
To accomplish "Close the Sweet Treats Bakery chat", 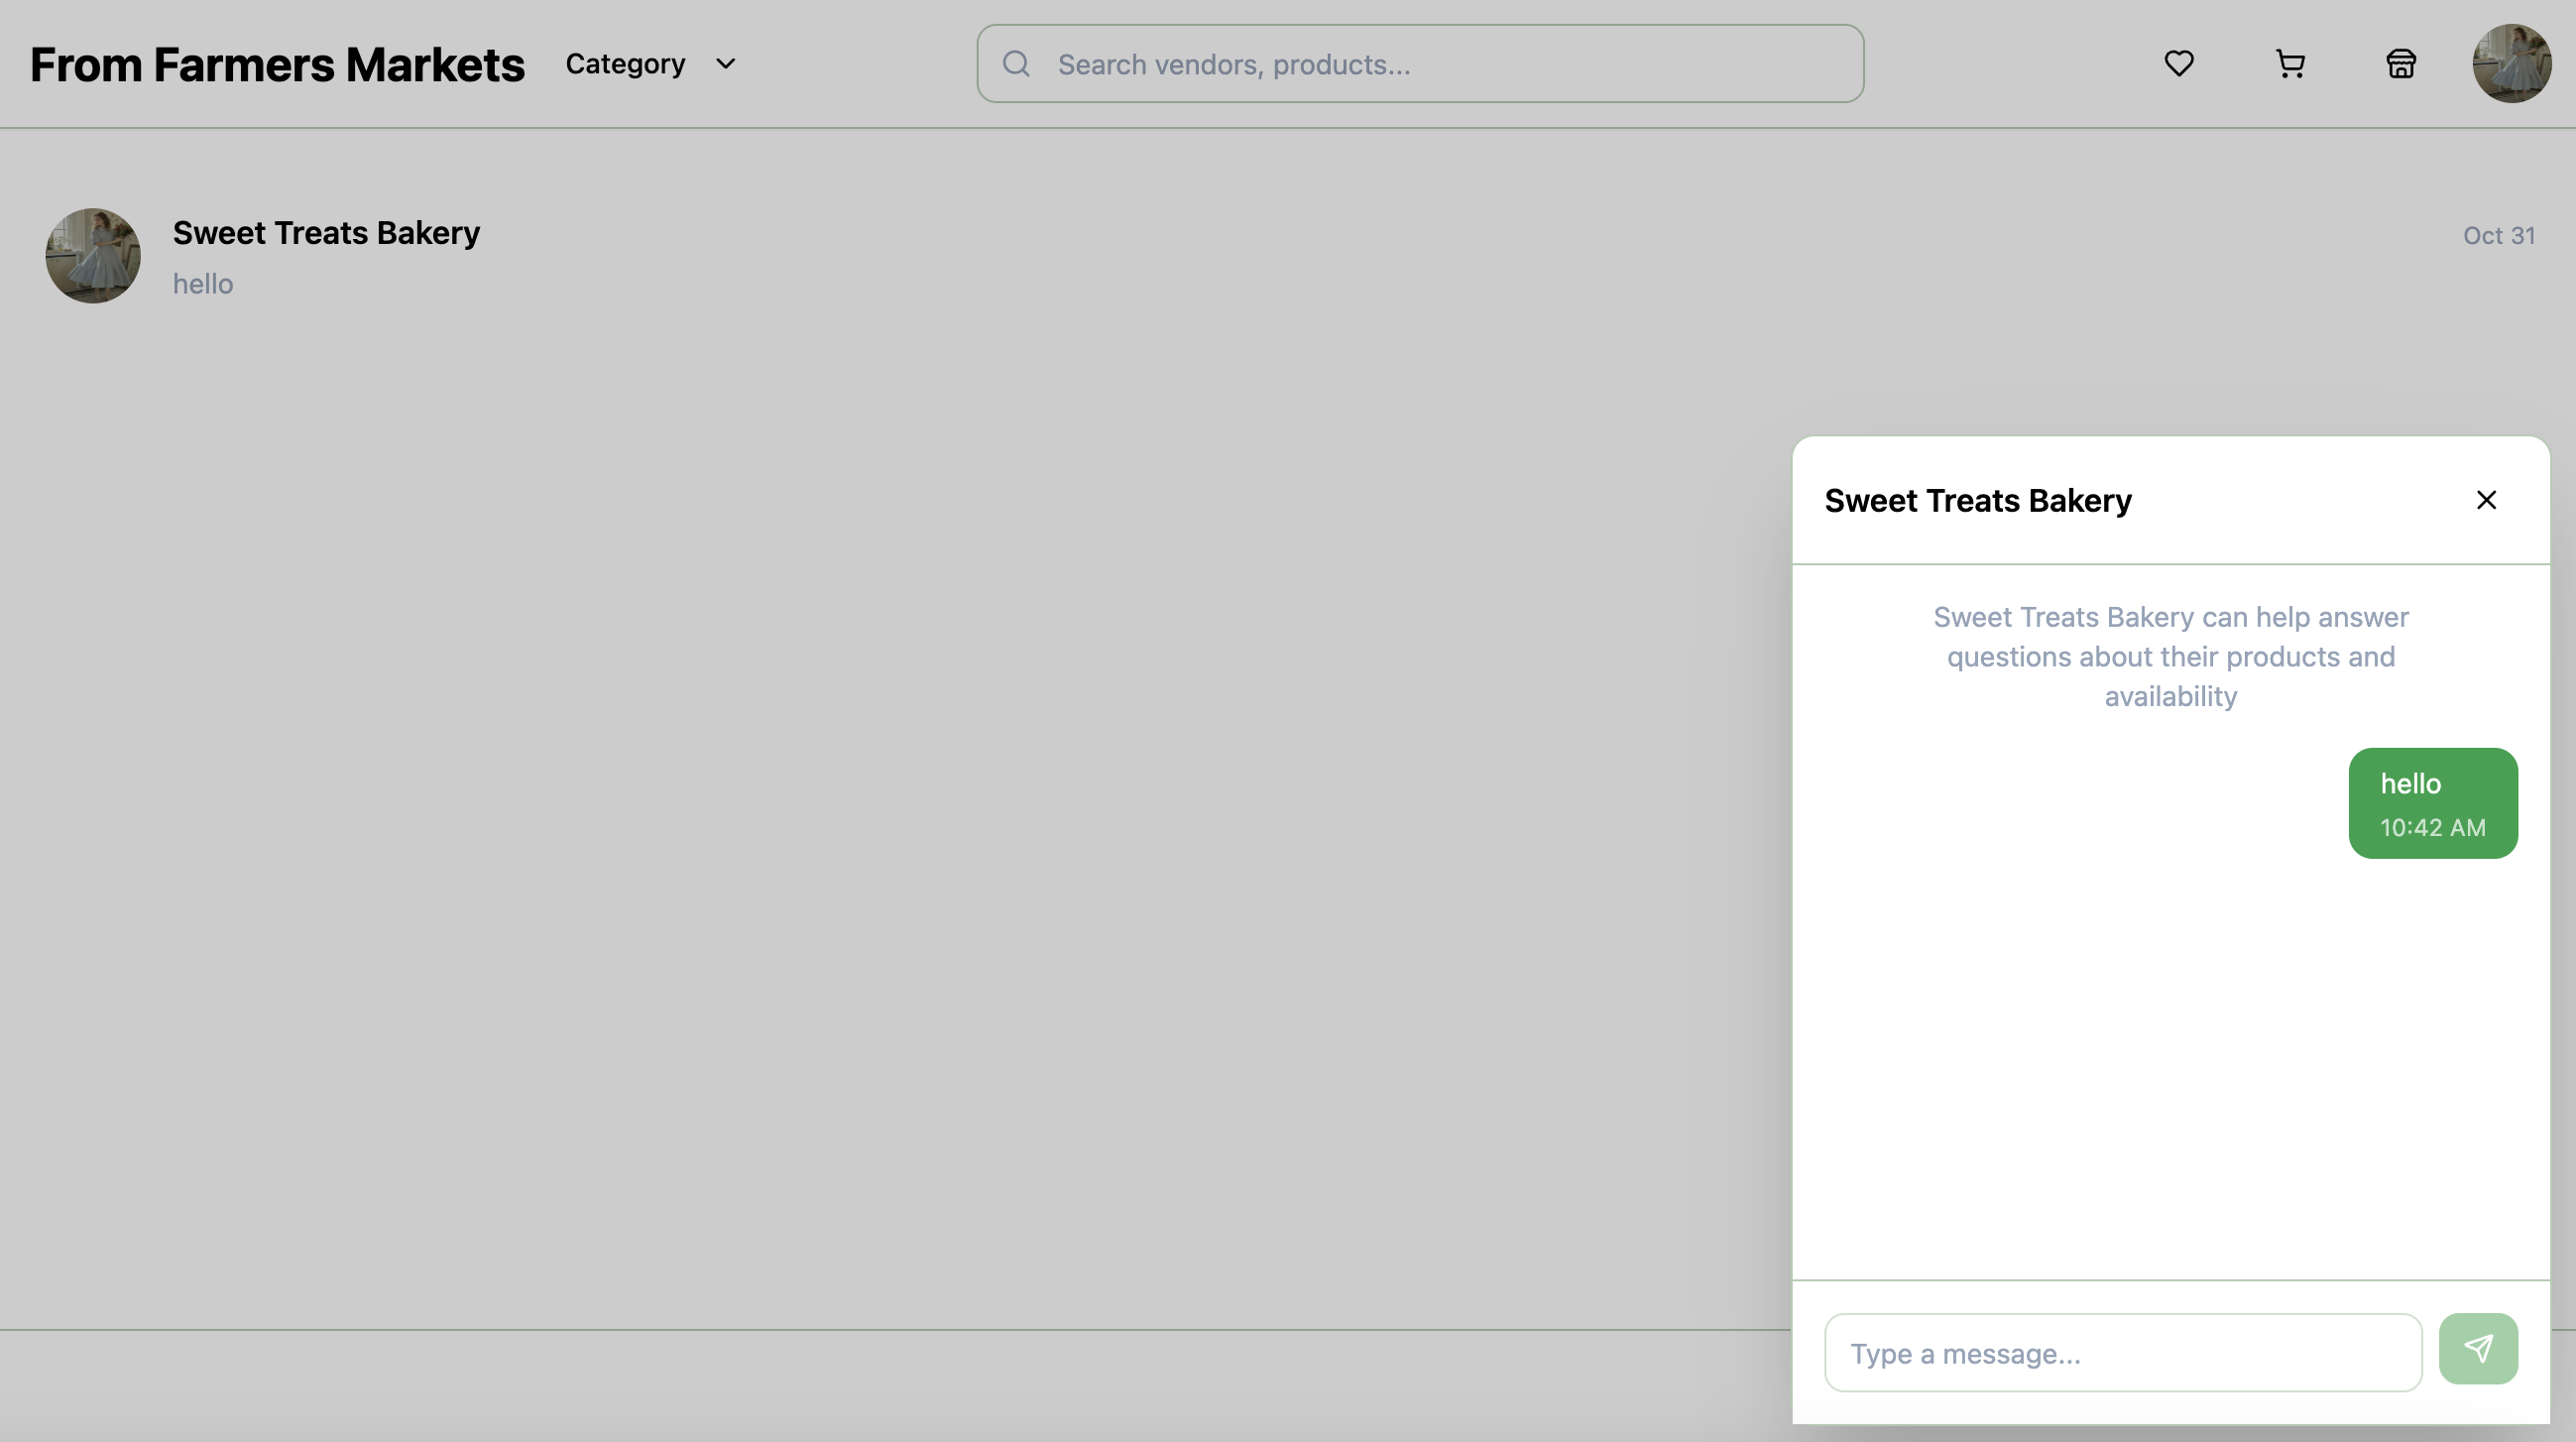I will coord(2486,500).
